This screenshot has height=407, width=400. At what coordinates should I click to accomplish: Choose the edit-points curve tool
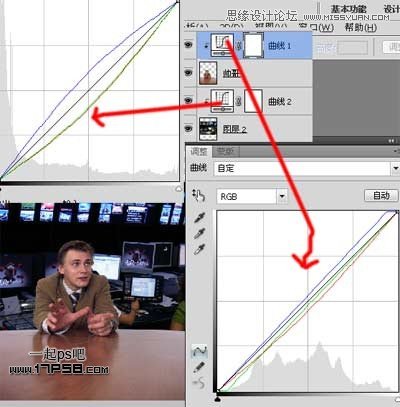(199, 351)
